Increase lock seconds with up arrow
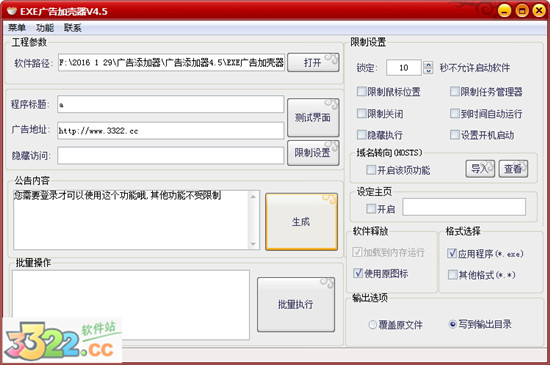This screenshot has width=550, height=365. click(428, 64)
